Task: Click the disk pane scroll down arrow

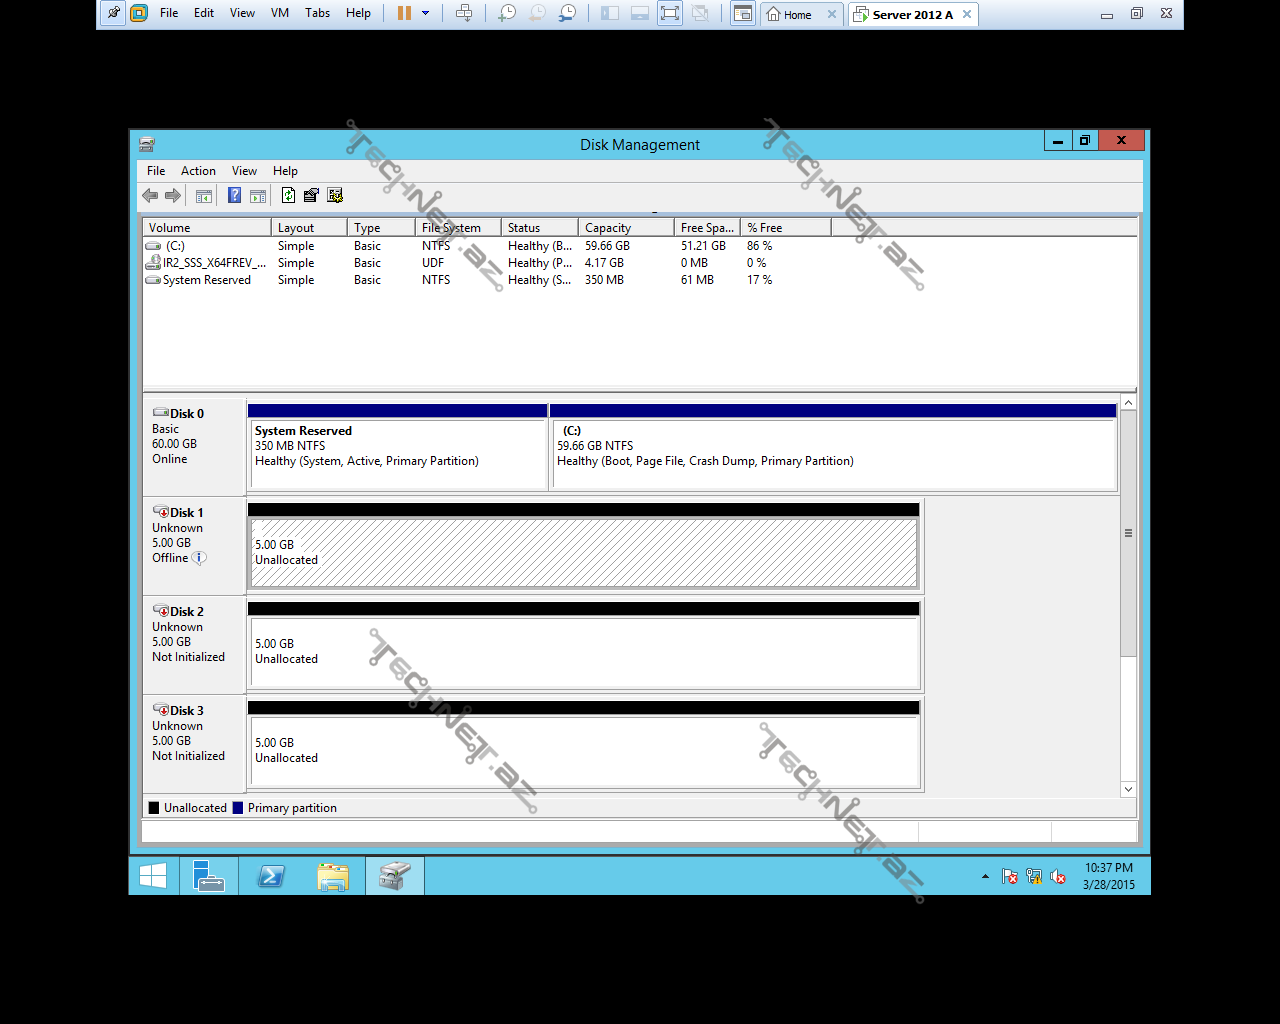Action: tap(1128, 789)
